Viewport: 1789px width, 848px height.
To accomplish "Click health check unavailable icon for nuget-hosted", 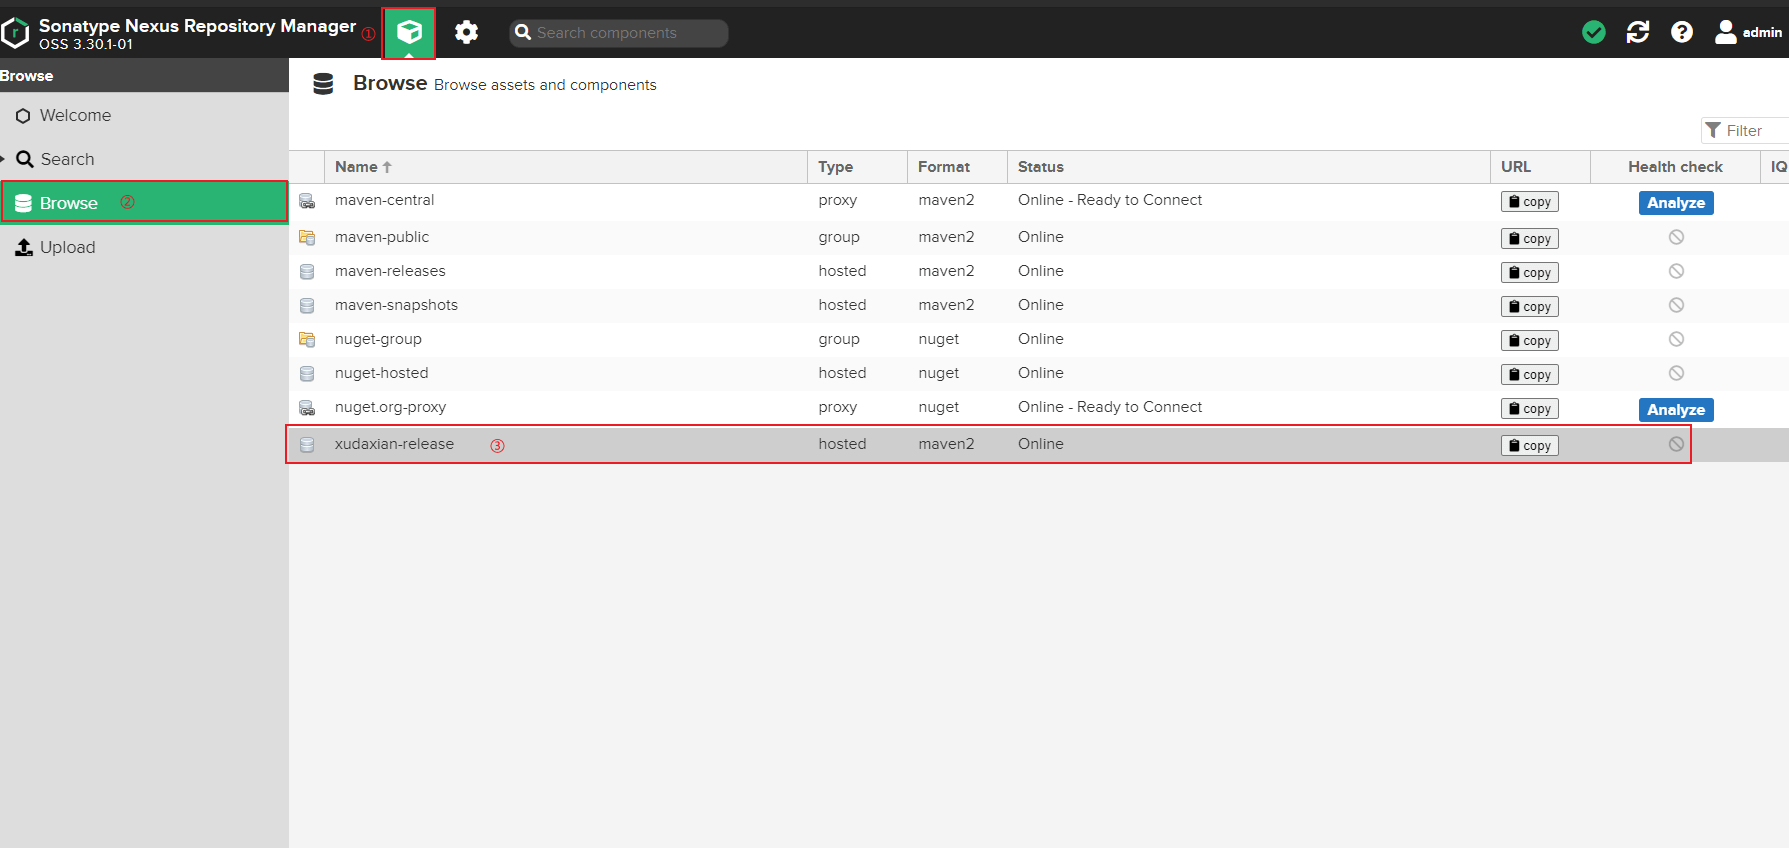I will [x=1676, y=373].
